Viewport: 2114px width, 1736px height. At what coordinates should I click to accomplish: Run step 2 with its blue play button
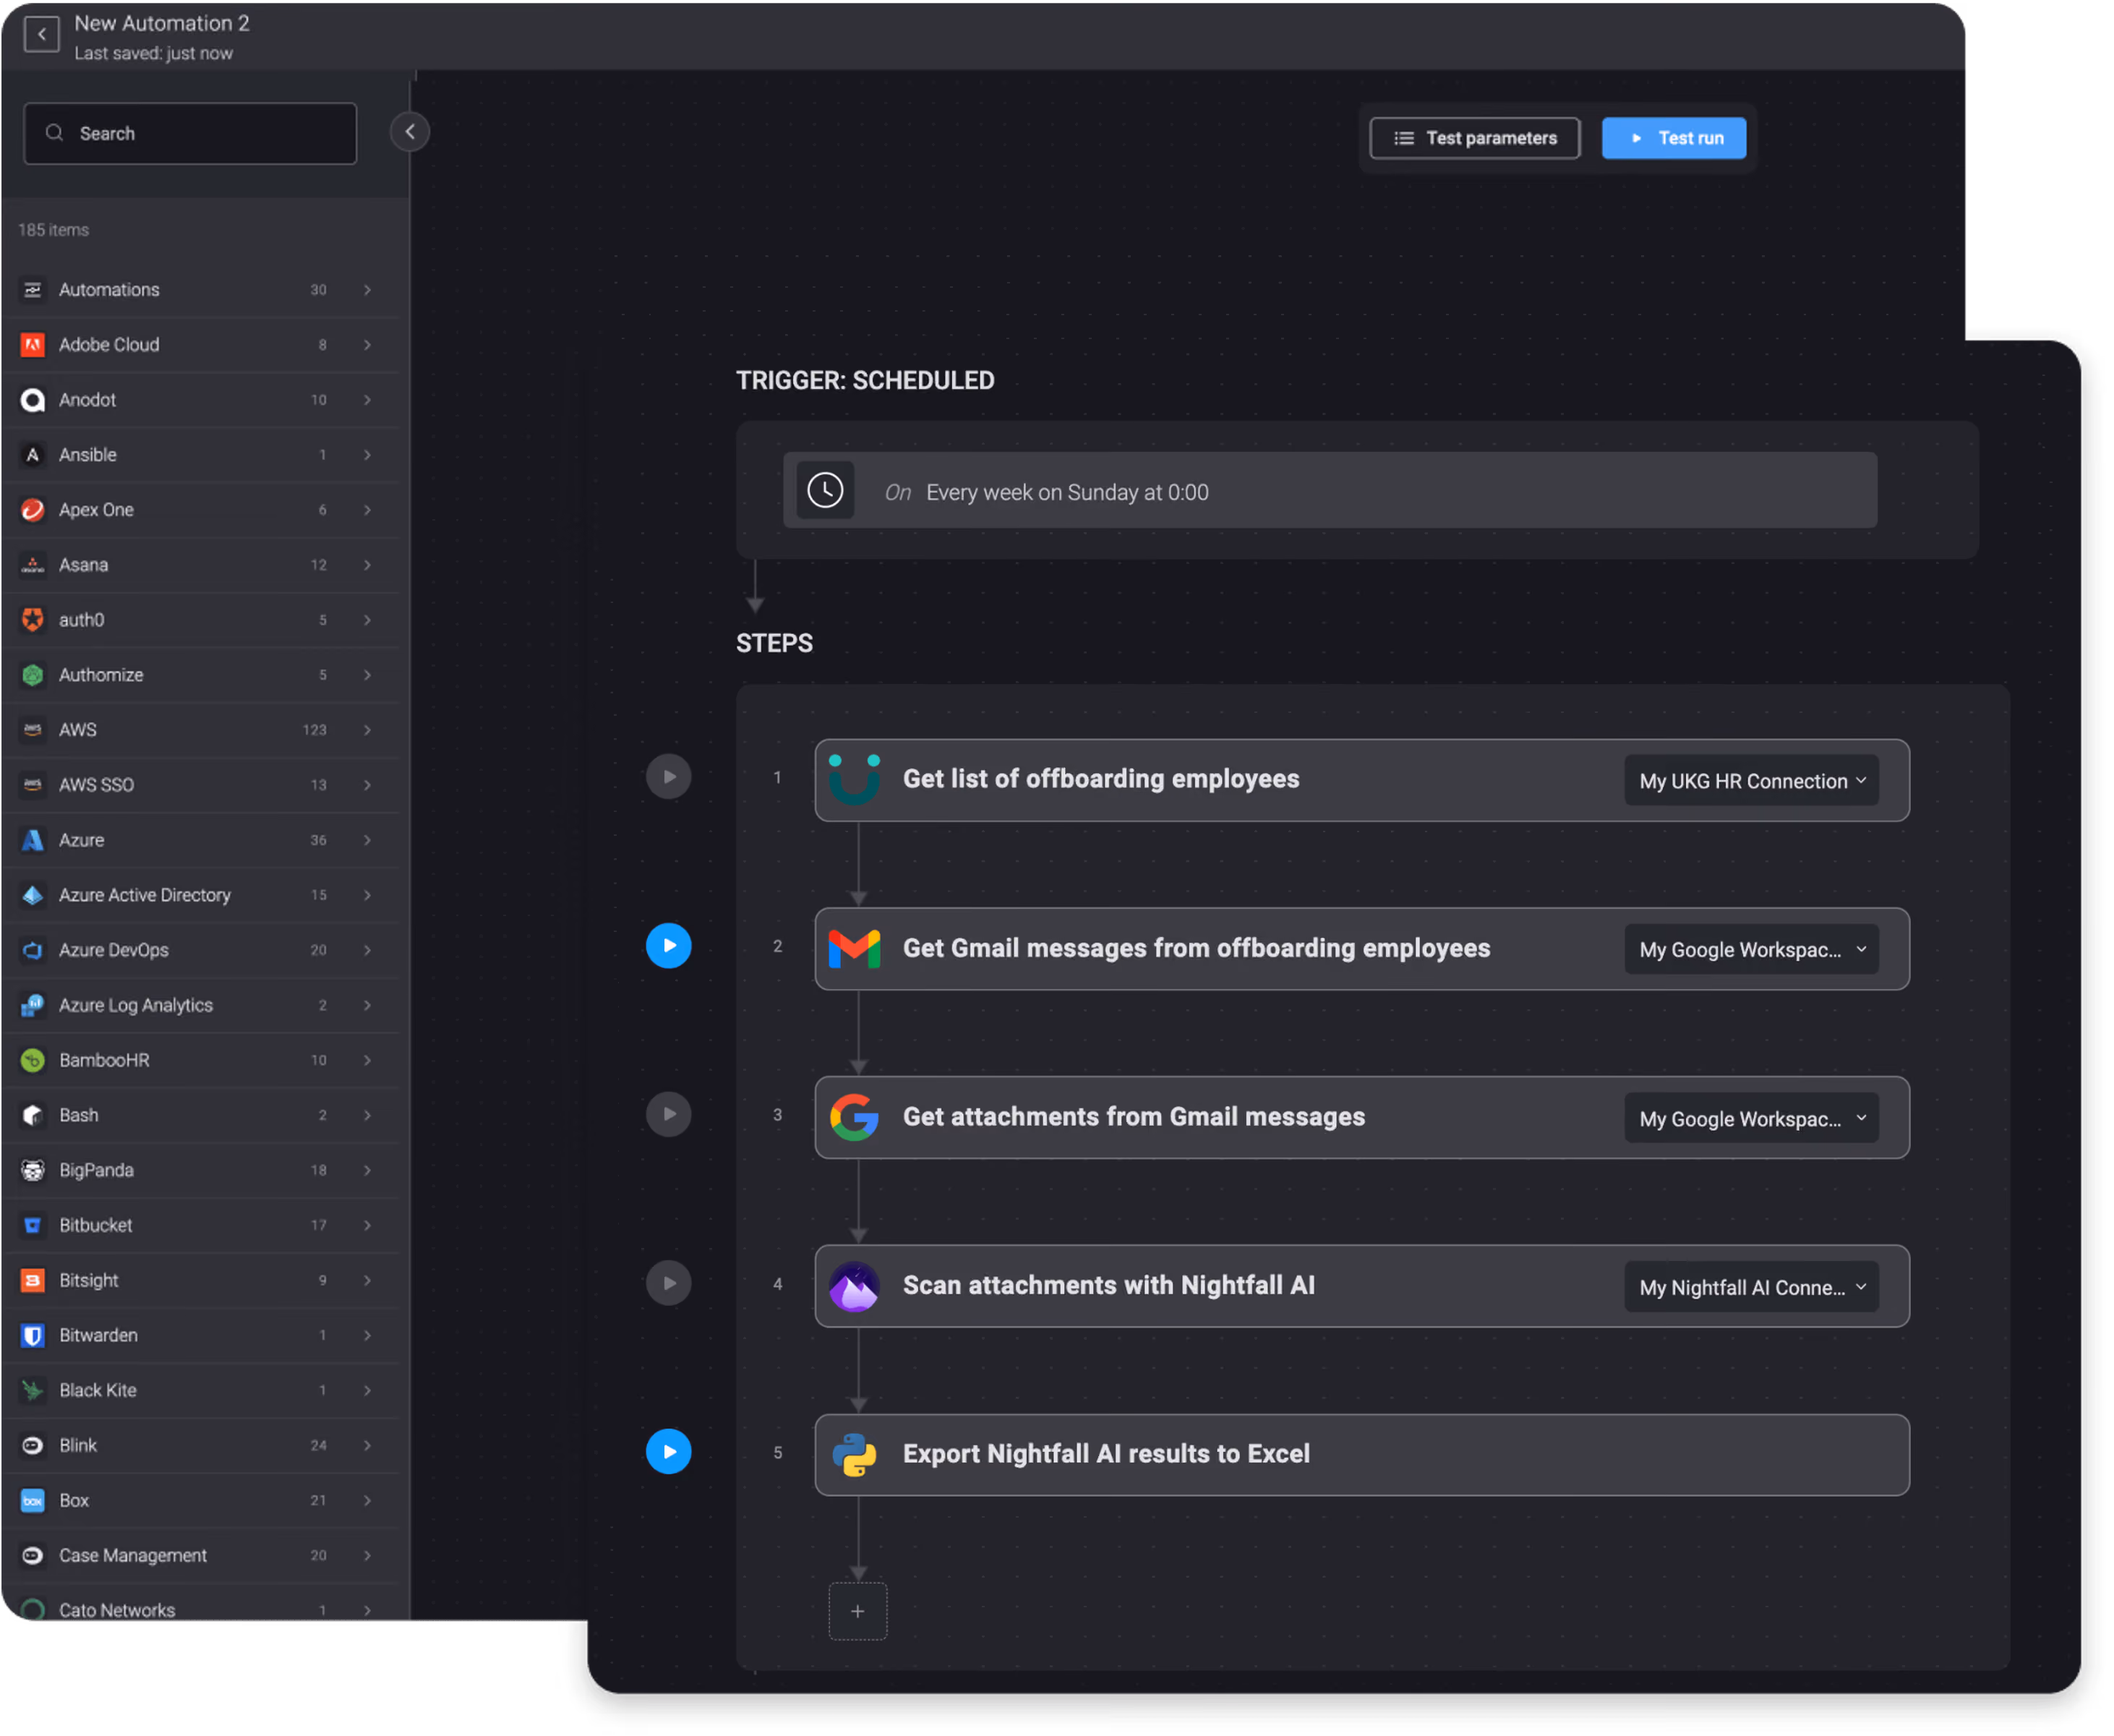tap(669, 946)
